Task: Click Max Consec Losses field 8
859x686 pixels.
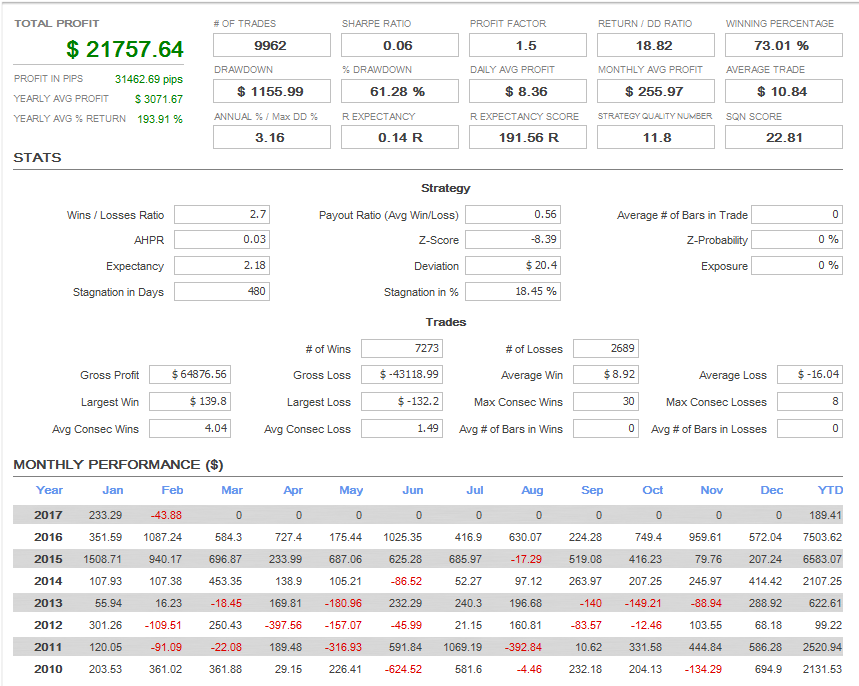Action: tap(810, 402)
